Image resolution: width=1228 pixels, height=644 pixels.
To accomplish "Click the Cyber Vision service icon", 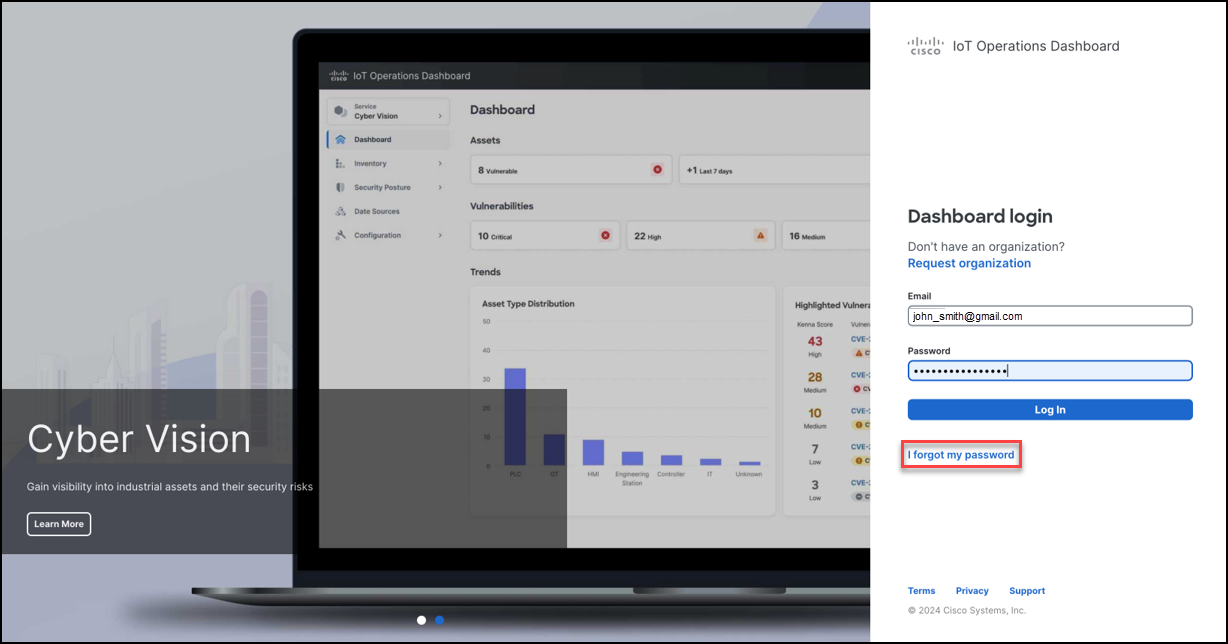I will (340, 113).
